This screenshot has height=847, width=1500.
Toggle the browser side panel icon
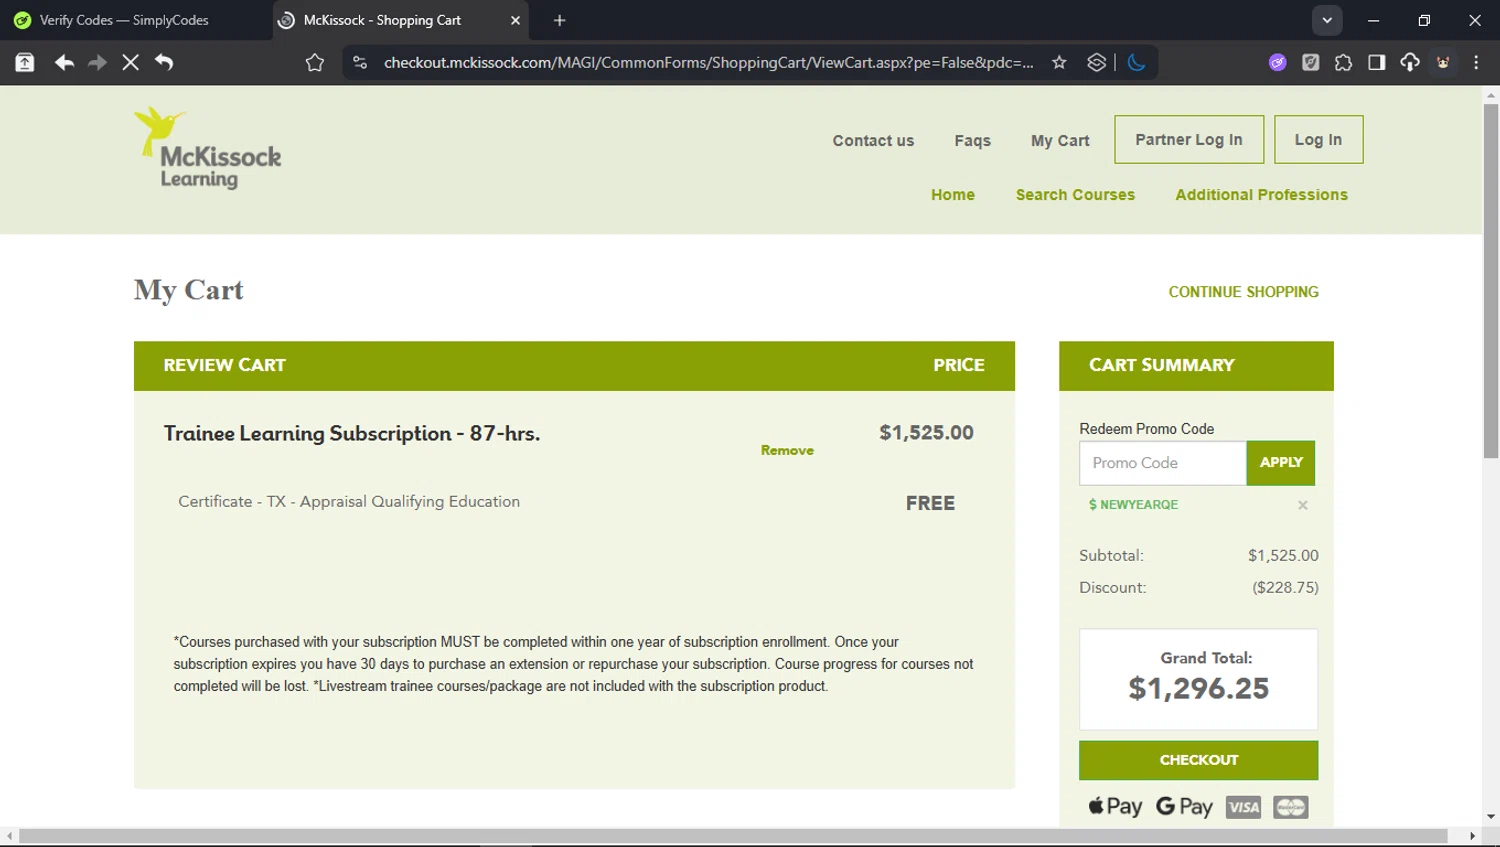point(1376,62)
